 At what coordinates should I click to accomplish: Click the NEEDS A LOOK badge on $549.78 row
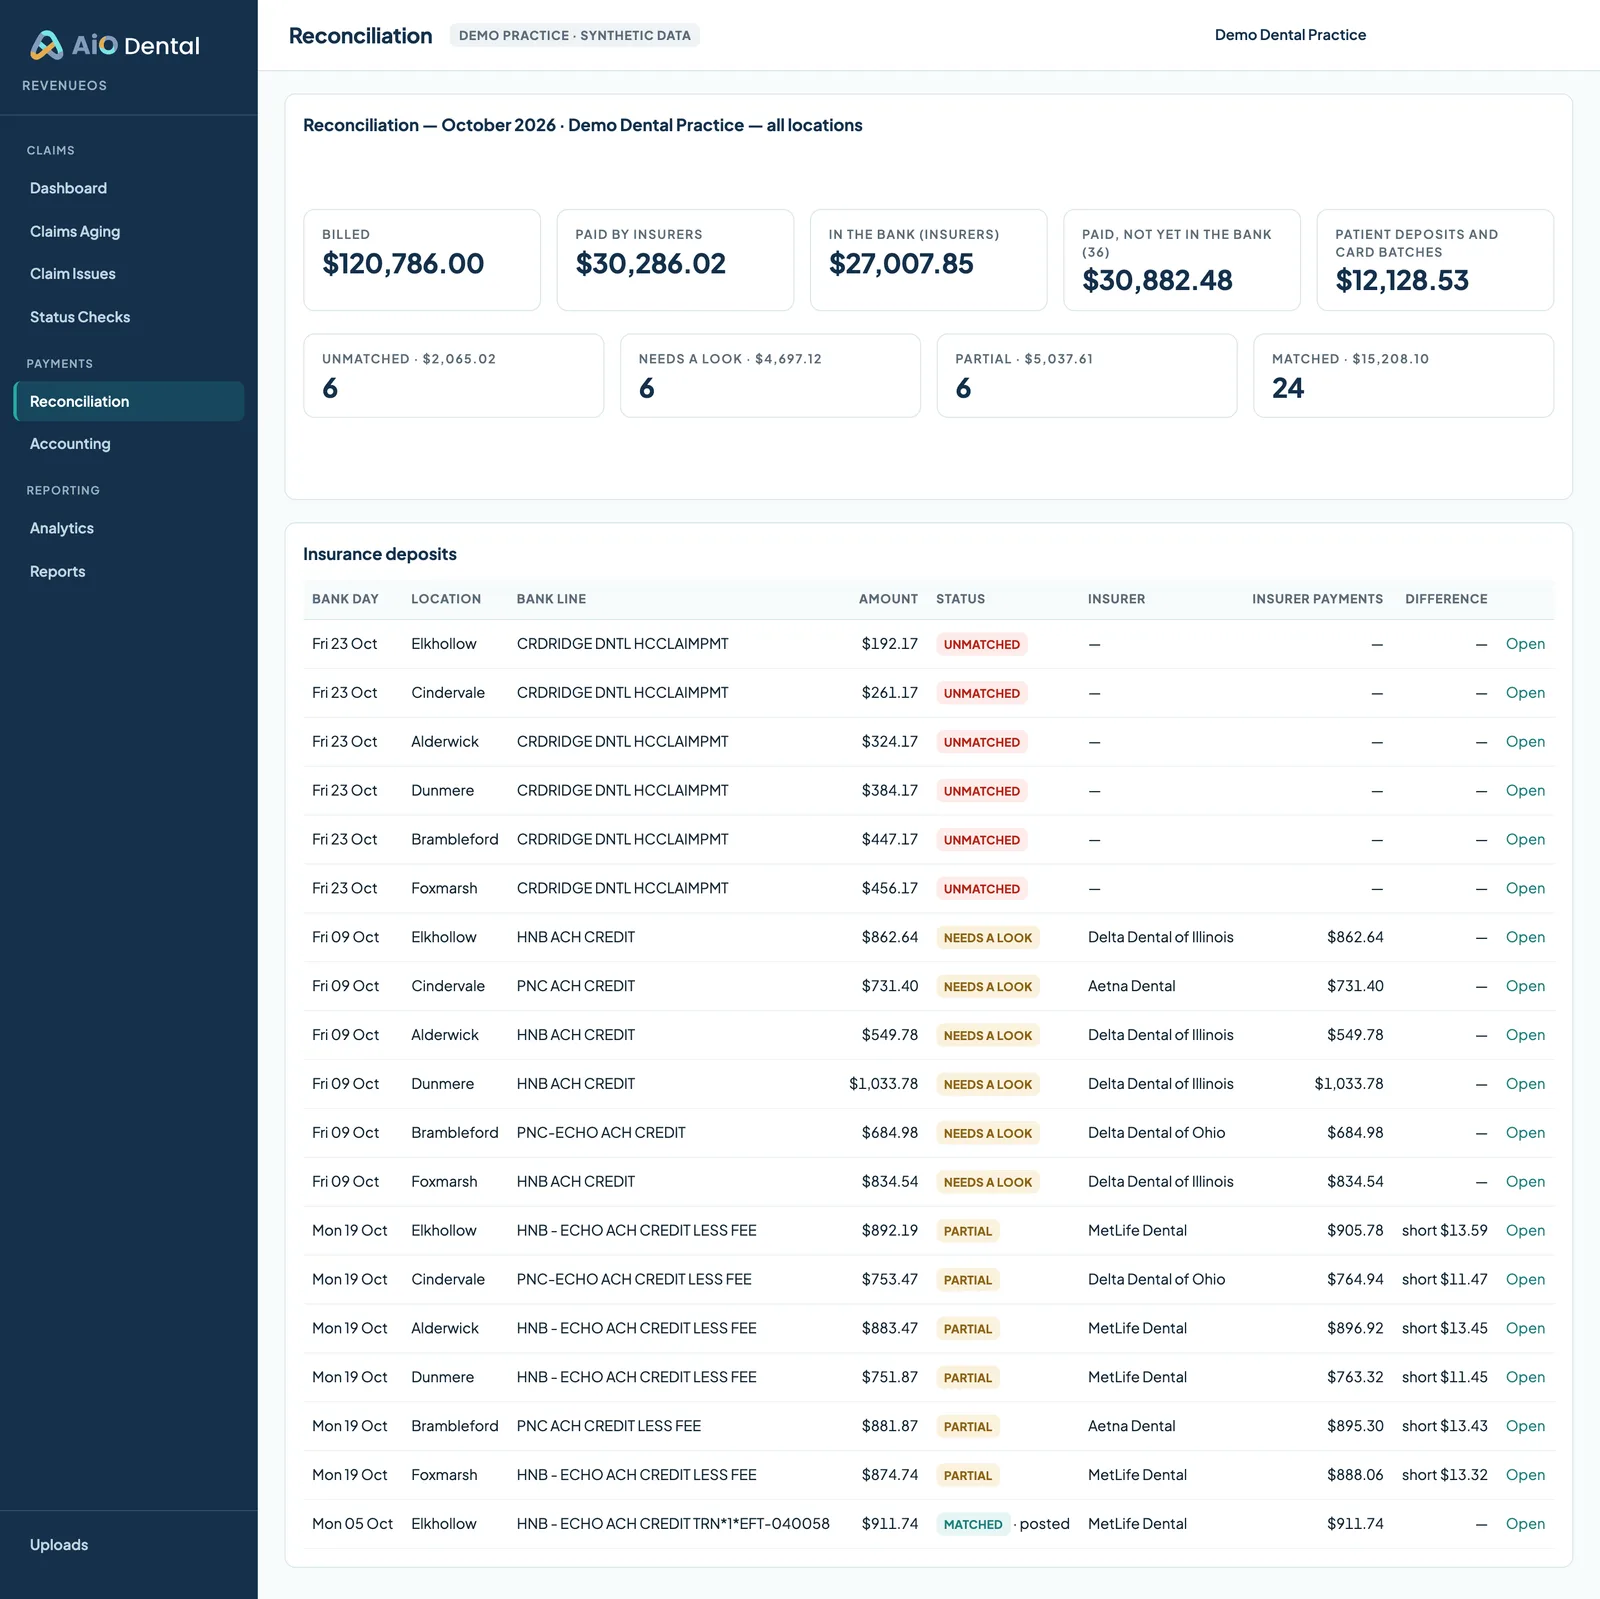pyautogui.click(x=988, y=1035)
